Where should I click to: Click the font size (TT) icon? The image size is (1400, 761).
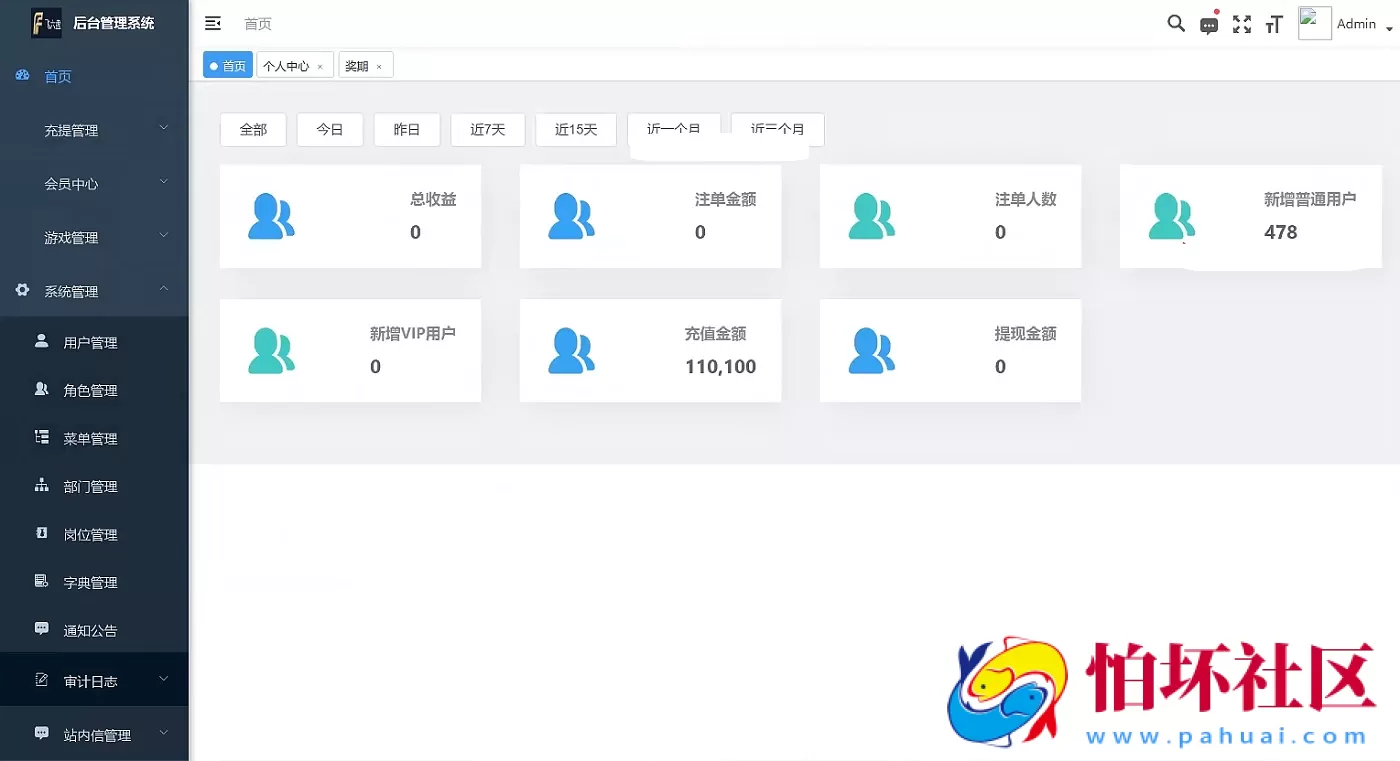tap(1273, 24)
